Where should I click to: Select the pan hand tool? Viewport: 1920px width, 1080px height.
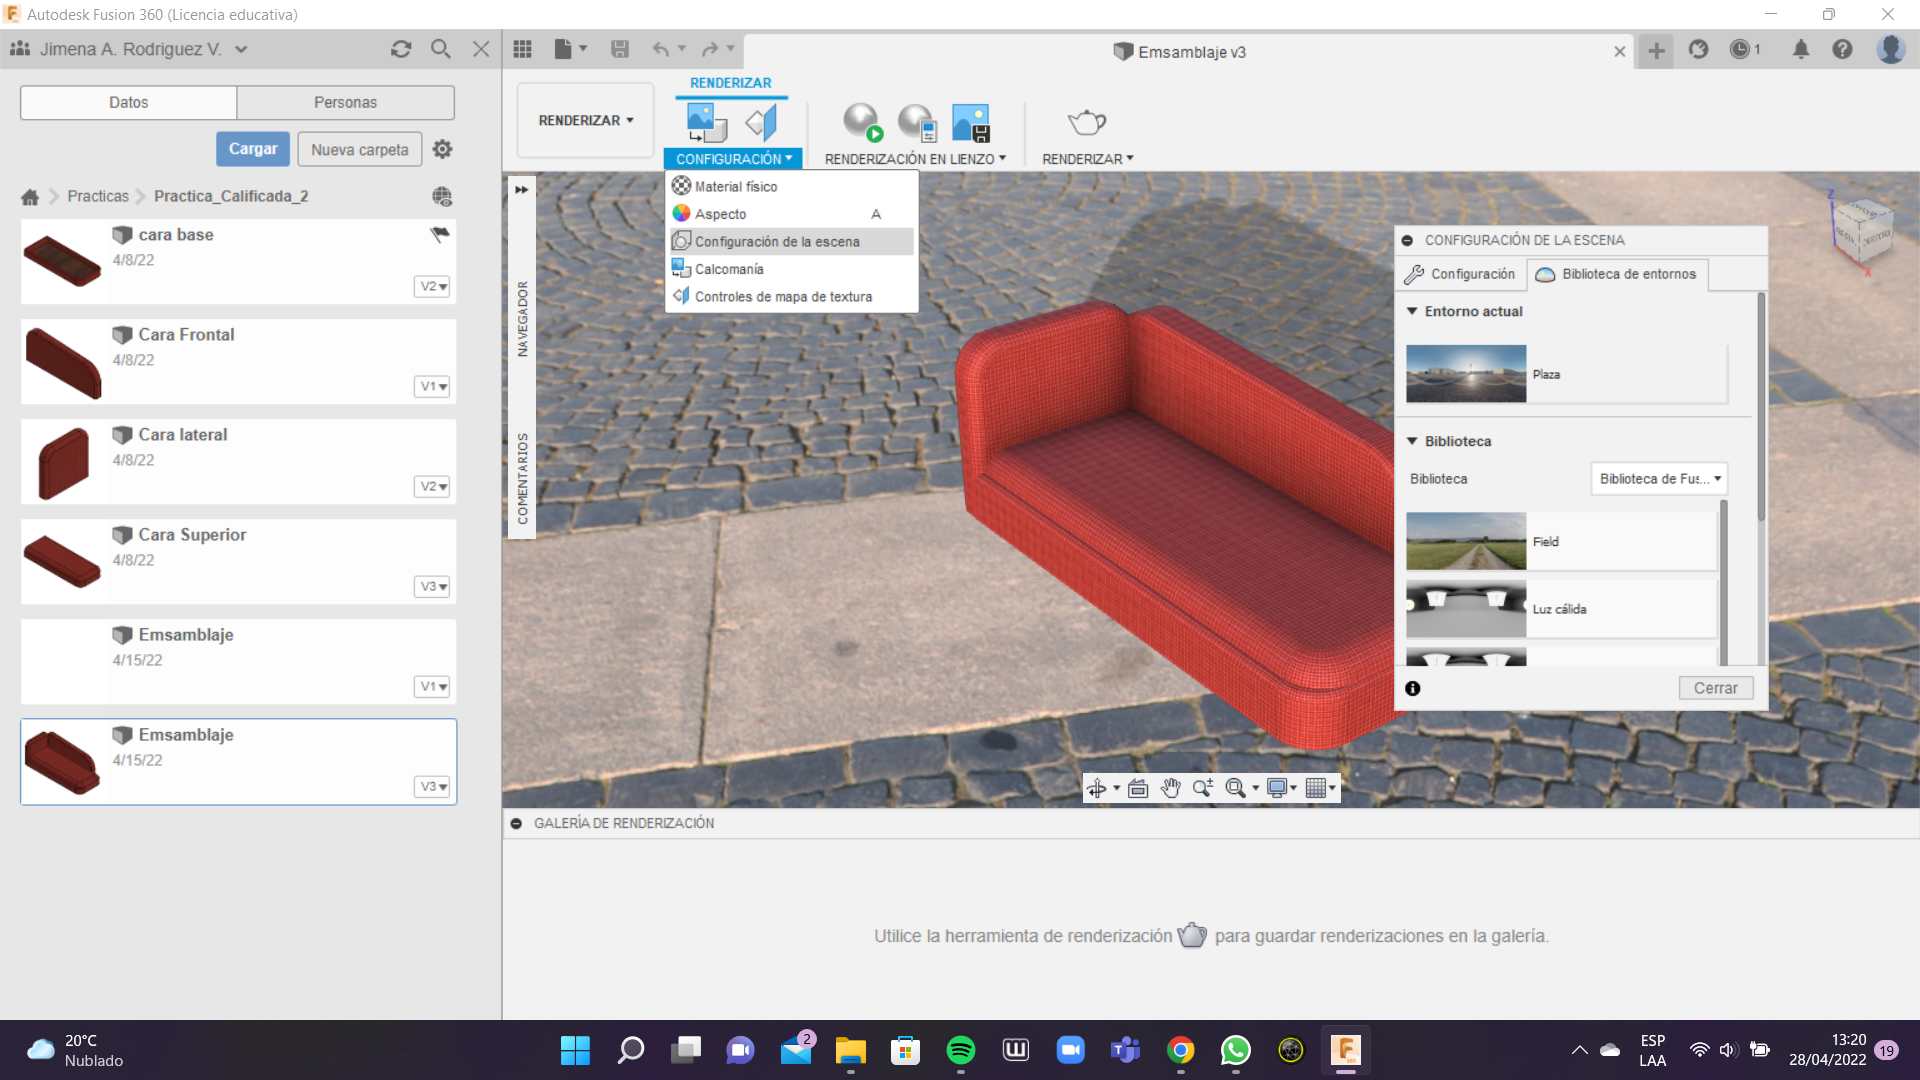point(1171,788)
